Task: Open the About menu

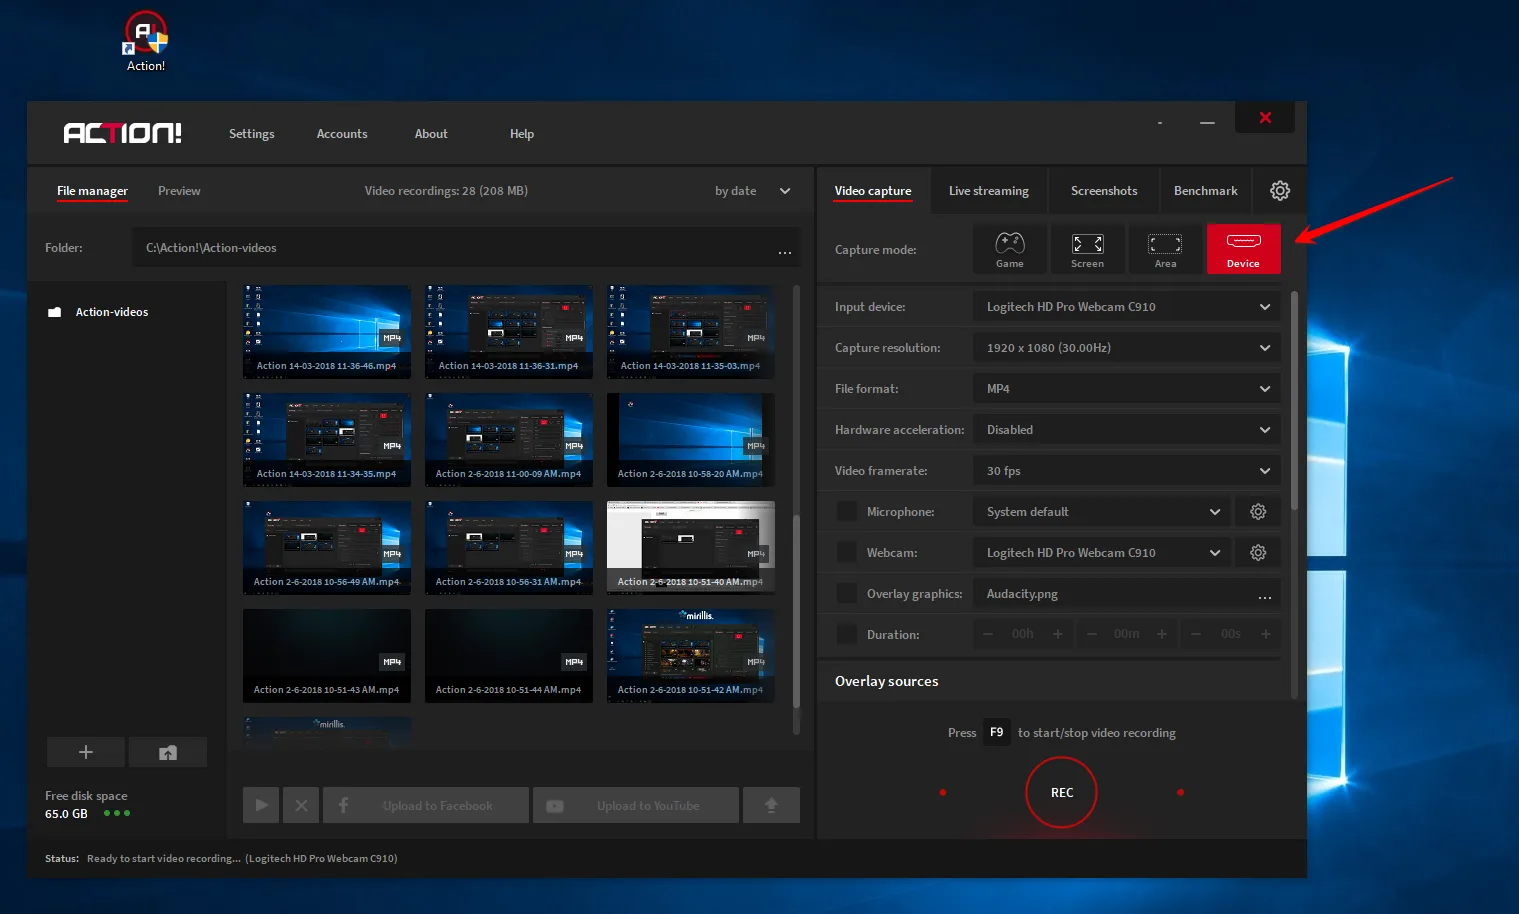Action: [x=431, y=134]
